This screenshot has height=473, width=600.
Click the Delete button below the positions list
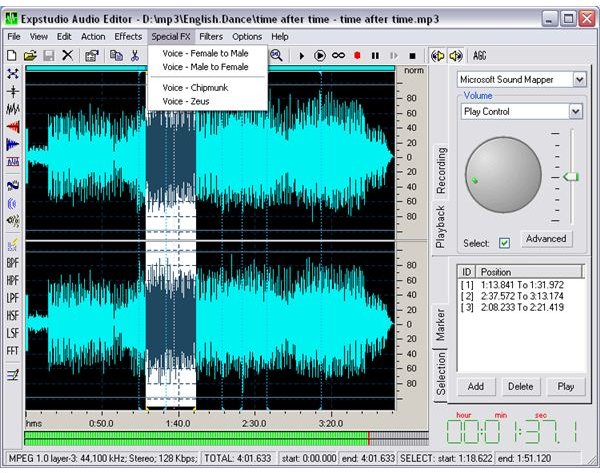coord(520,387)
